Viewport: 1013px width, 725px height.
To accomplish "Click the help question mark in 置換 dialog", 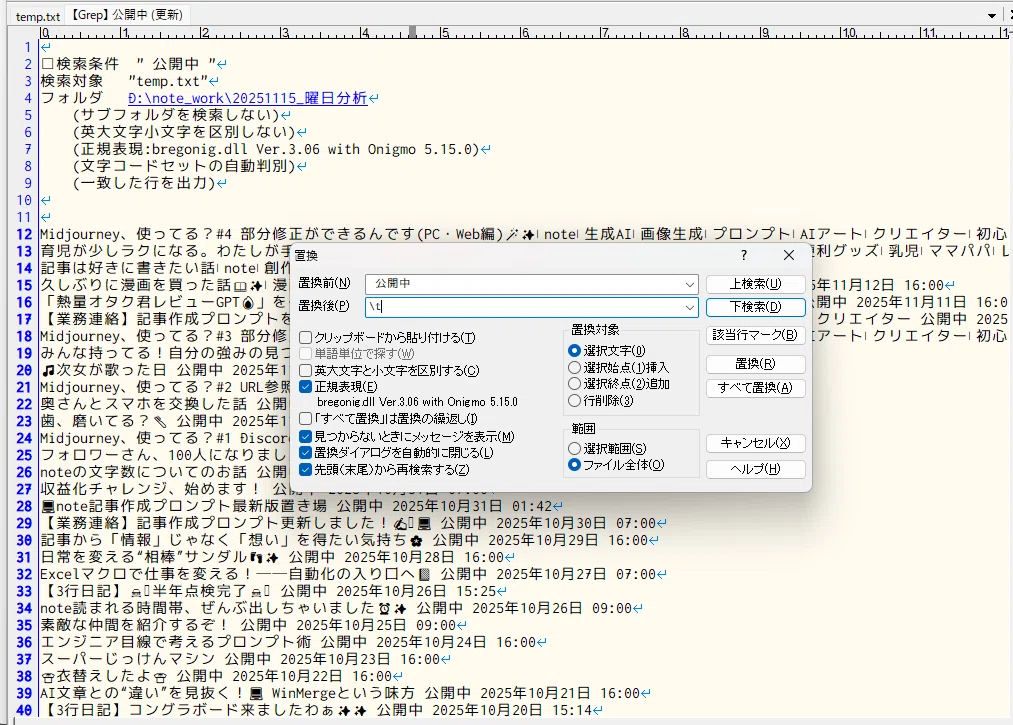I will 744,255.
